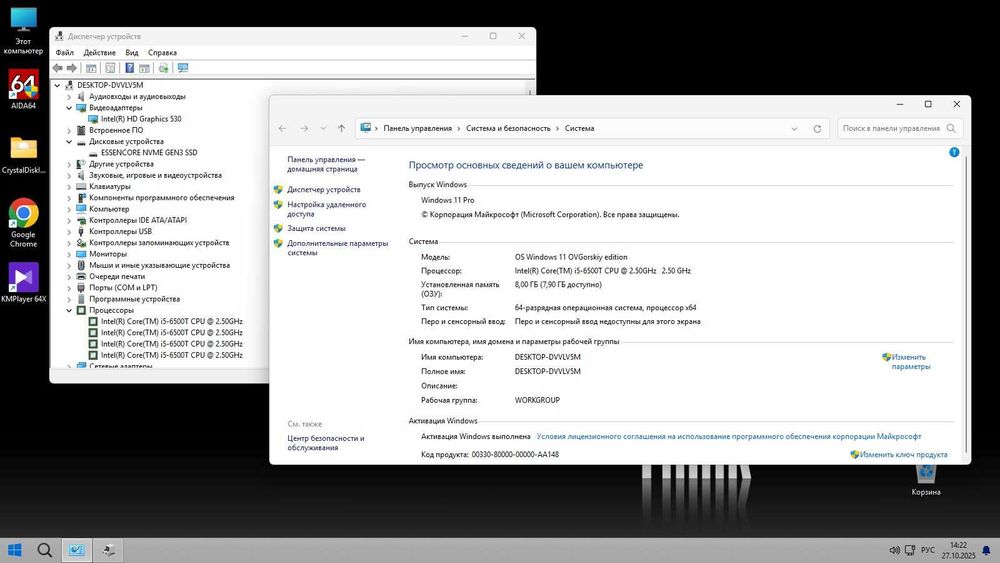Open the Защита системы link
1000x563 pixels.
click(316, 228)
